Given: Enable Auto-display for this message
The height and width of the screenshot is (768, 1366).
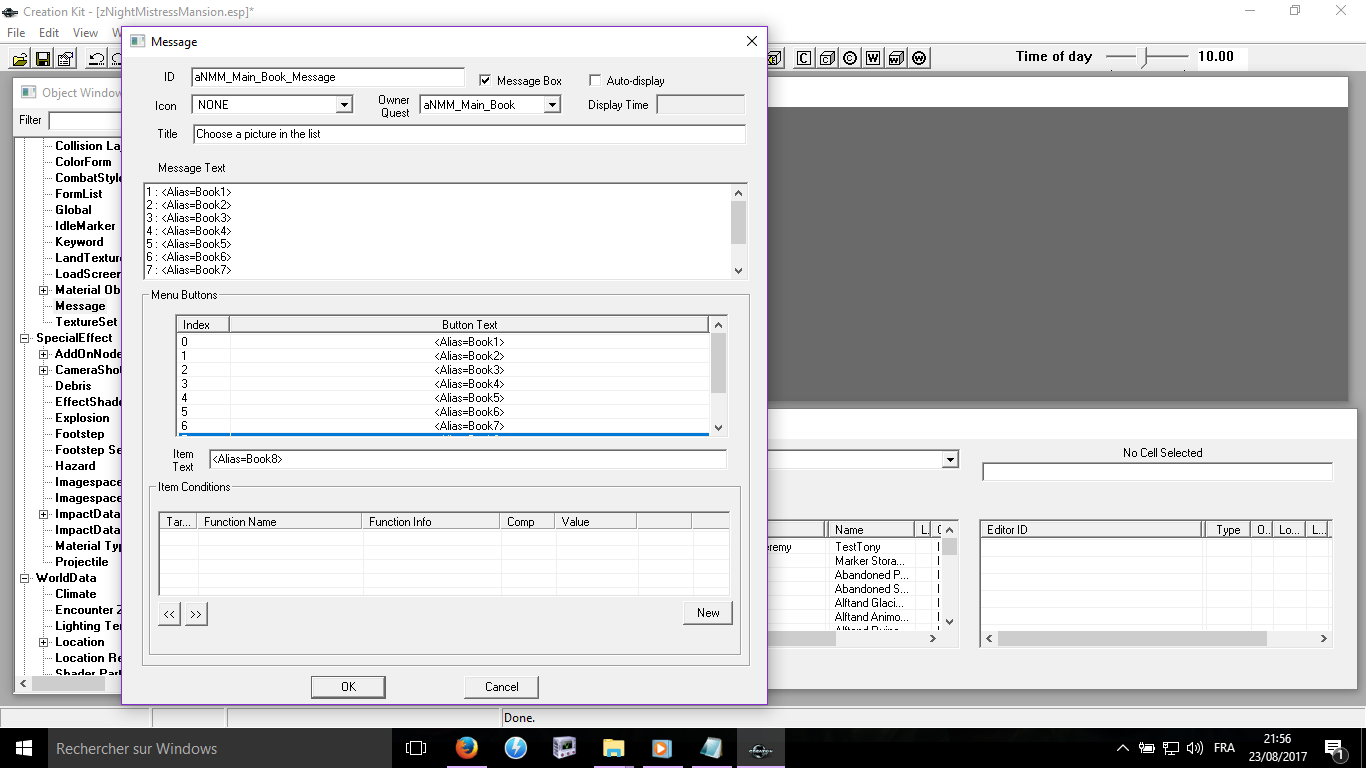Looking at the screenshot, I should tap(595, 80).
